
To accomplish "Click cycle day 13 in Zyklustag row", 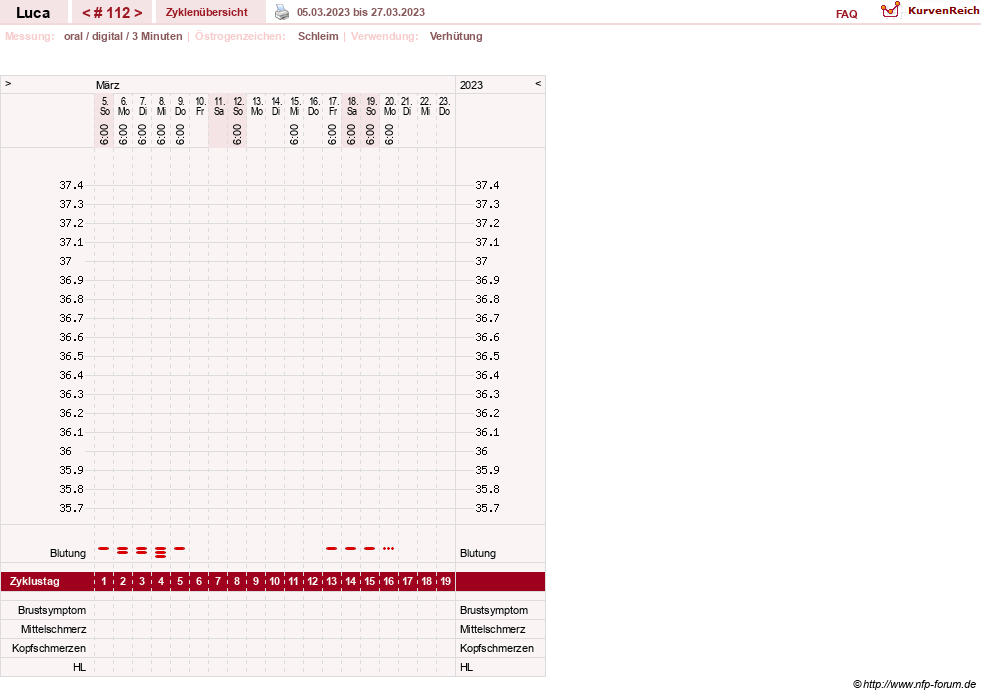I will click(x=332, y=581).
